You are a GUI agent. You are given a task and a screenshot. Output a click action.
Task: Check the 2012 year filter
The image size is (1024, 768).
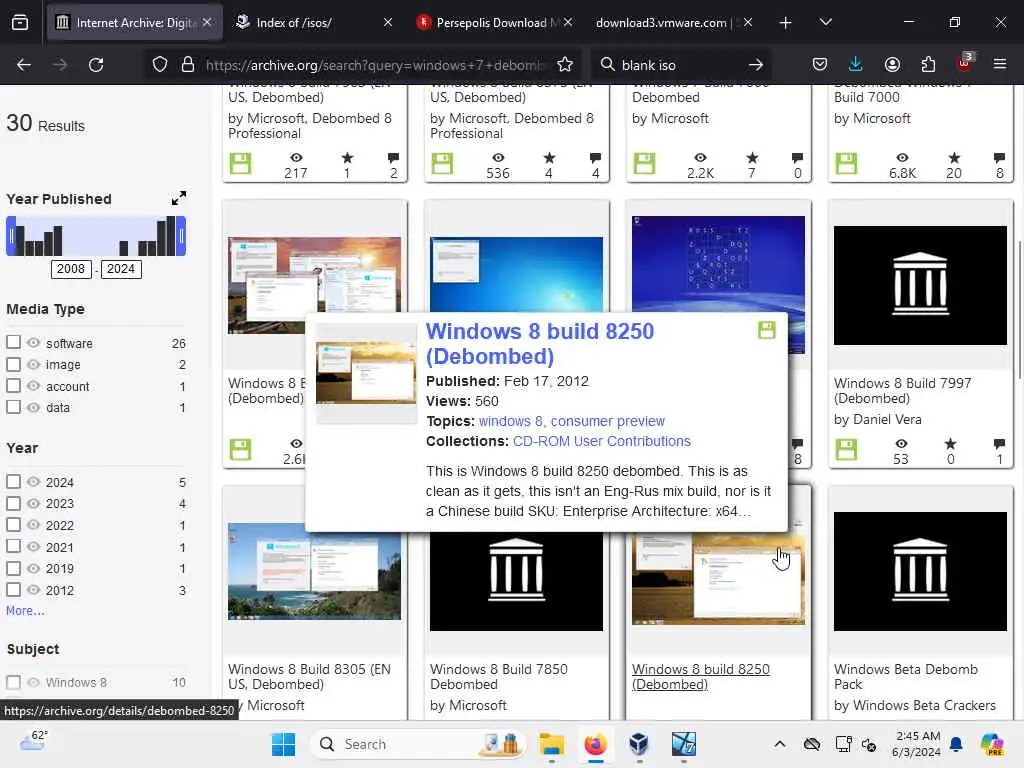[13, 589]
